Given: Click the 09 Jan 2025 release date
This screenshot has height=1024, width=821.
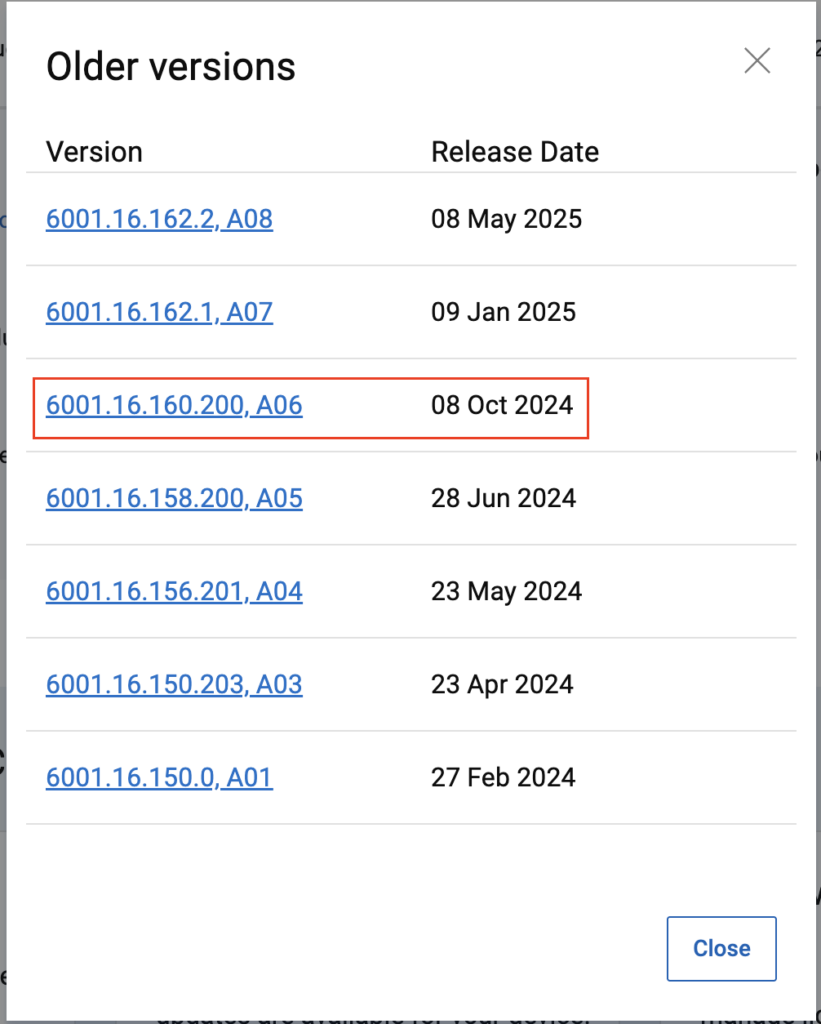Looking at the screenshot, I should pyautogui.click(x=503, y=312).
